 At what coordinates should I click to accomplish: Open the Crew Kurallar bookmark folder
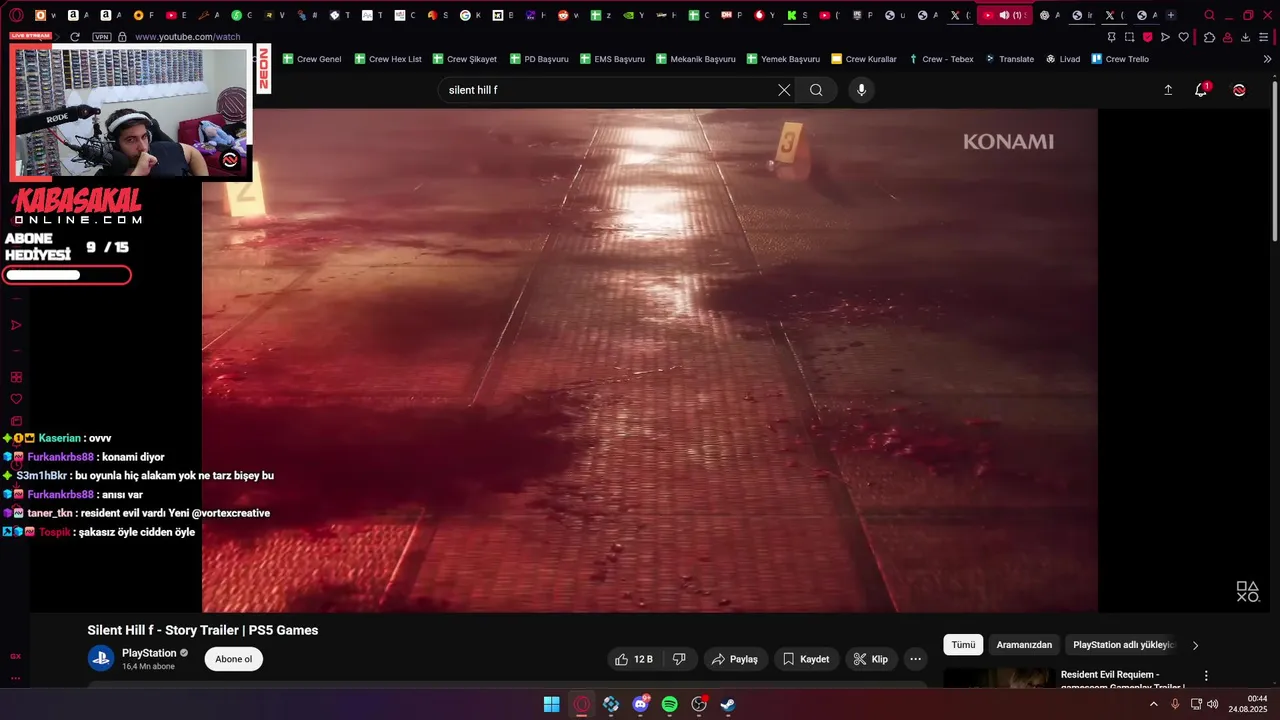coord(864,59)
